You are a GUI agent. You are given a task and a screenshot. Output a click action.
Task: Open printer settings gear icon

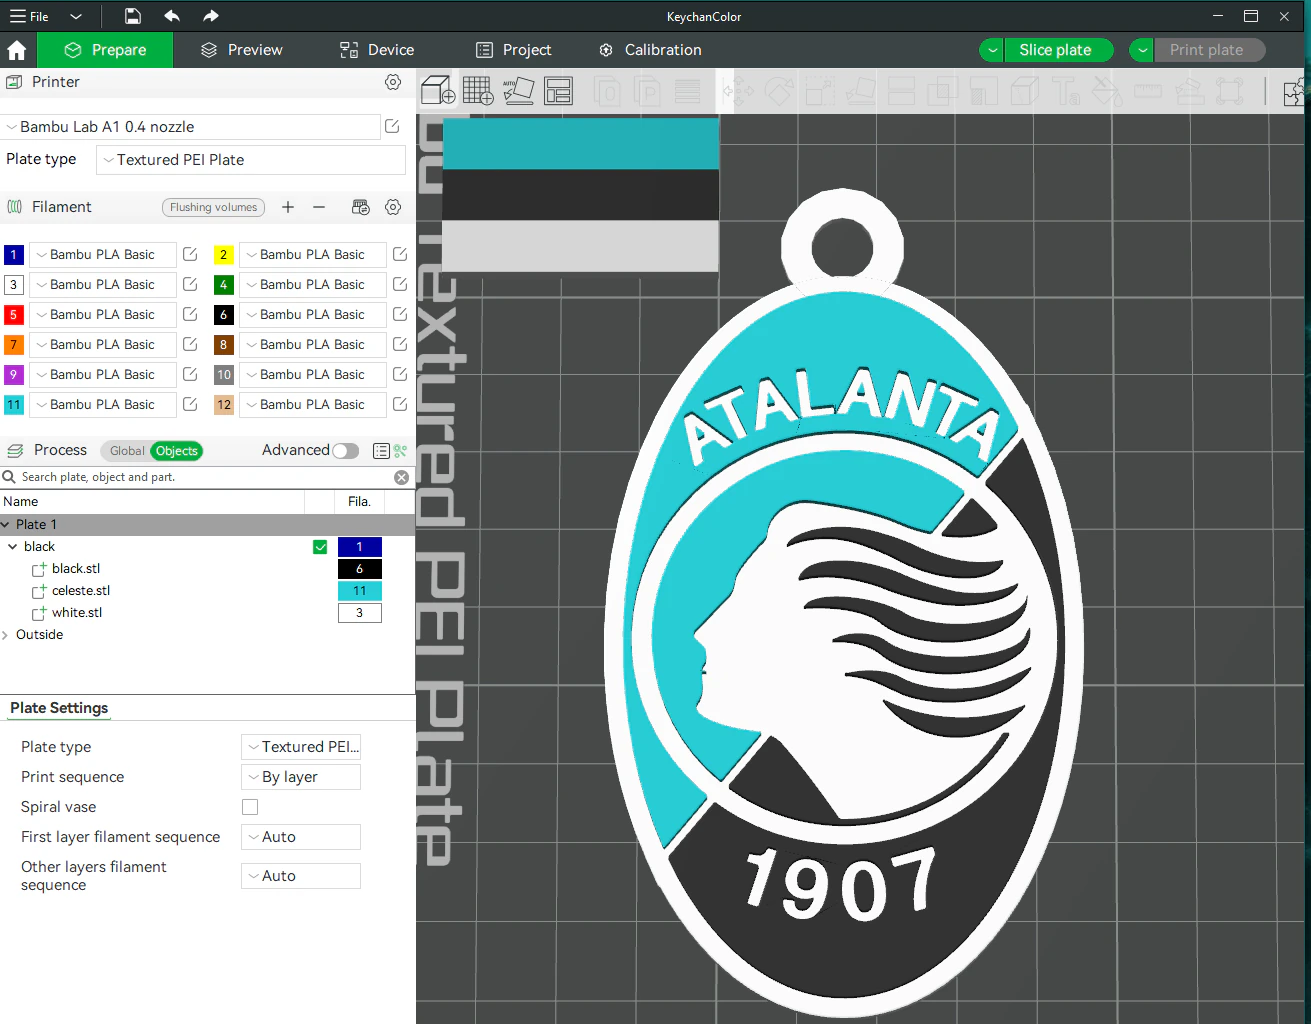tap(393, 82)
